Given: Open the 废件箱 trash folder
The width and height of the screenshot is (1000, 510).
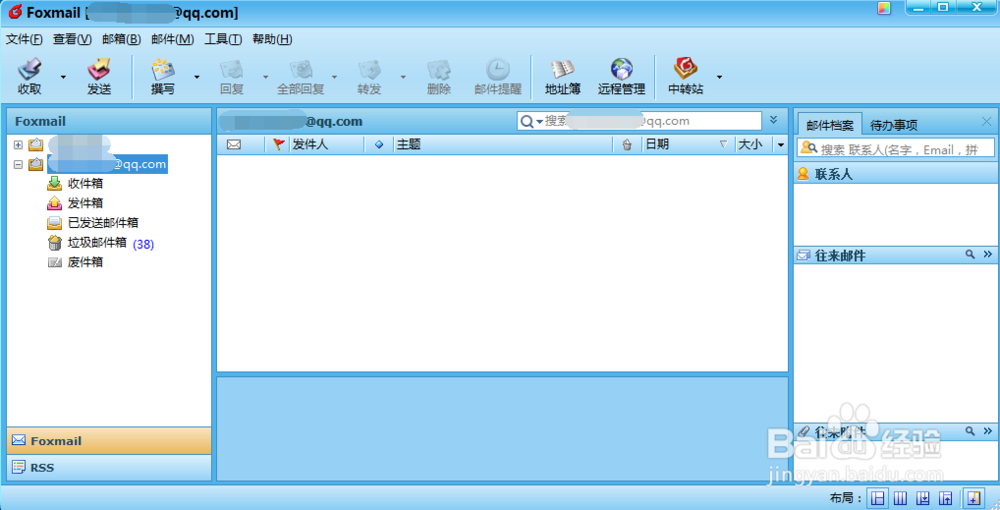Looking at the screenshot, I should click(x=75, y=262).
